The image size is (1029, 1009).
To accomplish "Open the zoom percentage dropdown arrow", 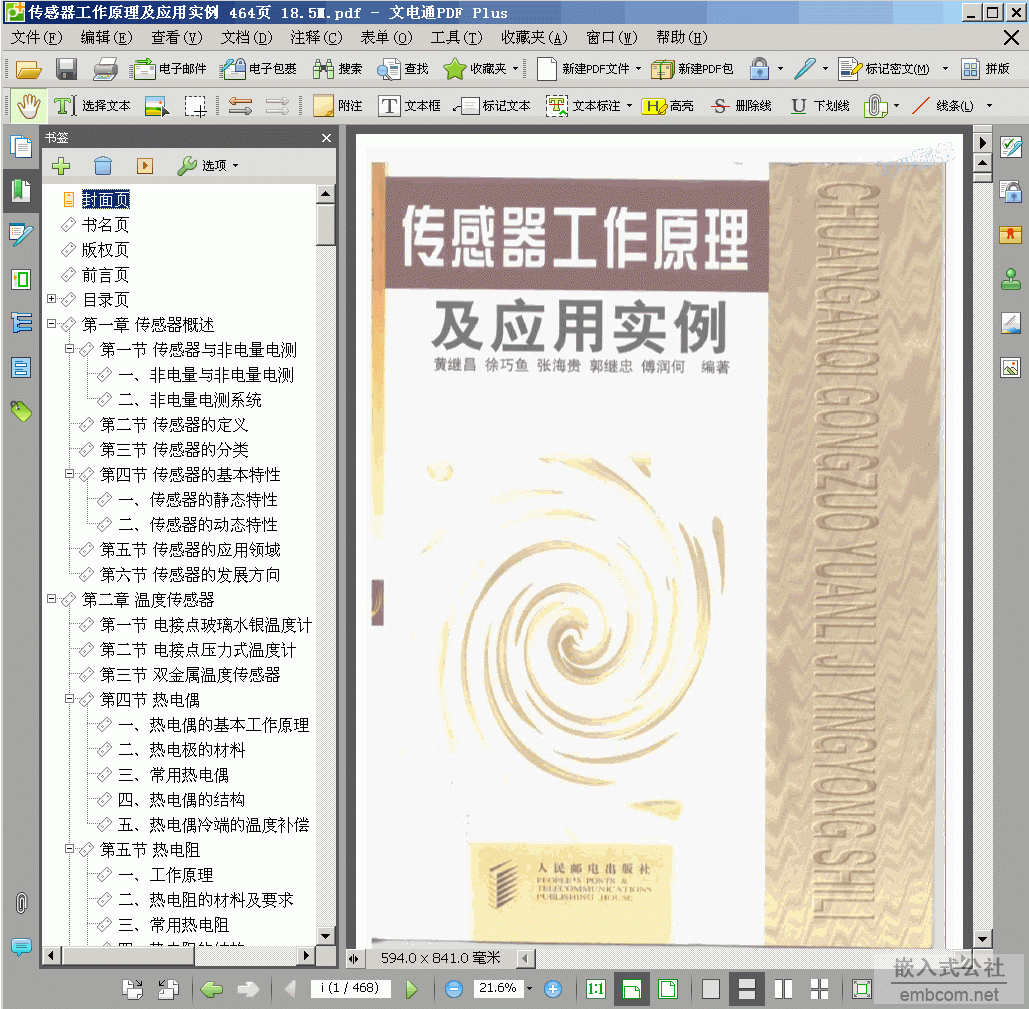I will pos(530,988).
